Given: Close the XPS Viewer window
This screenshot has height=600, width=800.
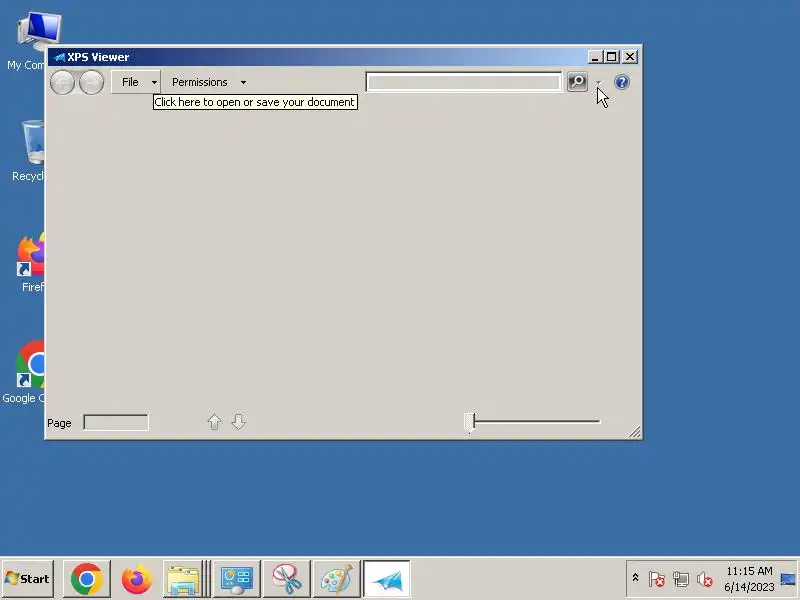Looking at the screenshot, I should 630,57.
